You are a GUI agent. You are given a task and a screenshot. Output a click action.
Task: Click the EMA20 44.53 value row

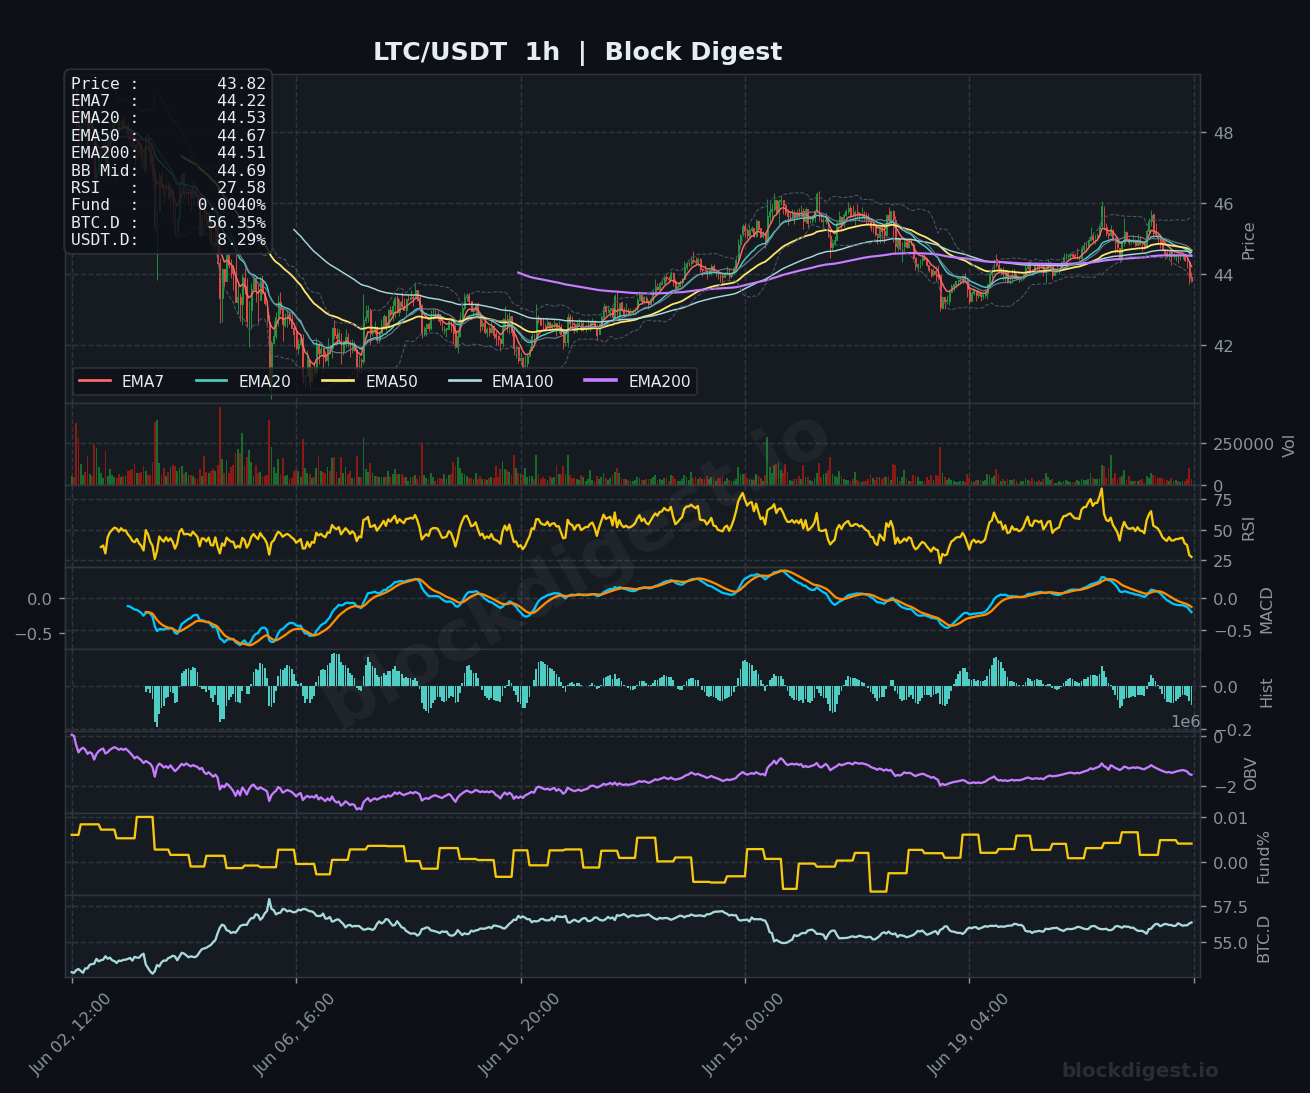coord(168,119)
